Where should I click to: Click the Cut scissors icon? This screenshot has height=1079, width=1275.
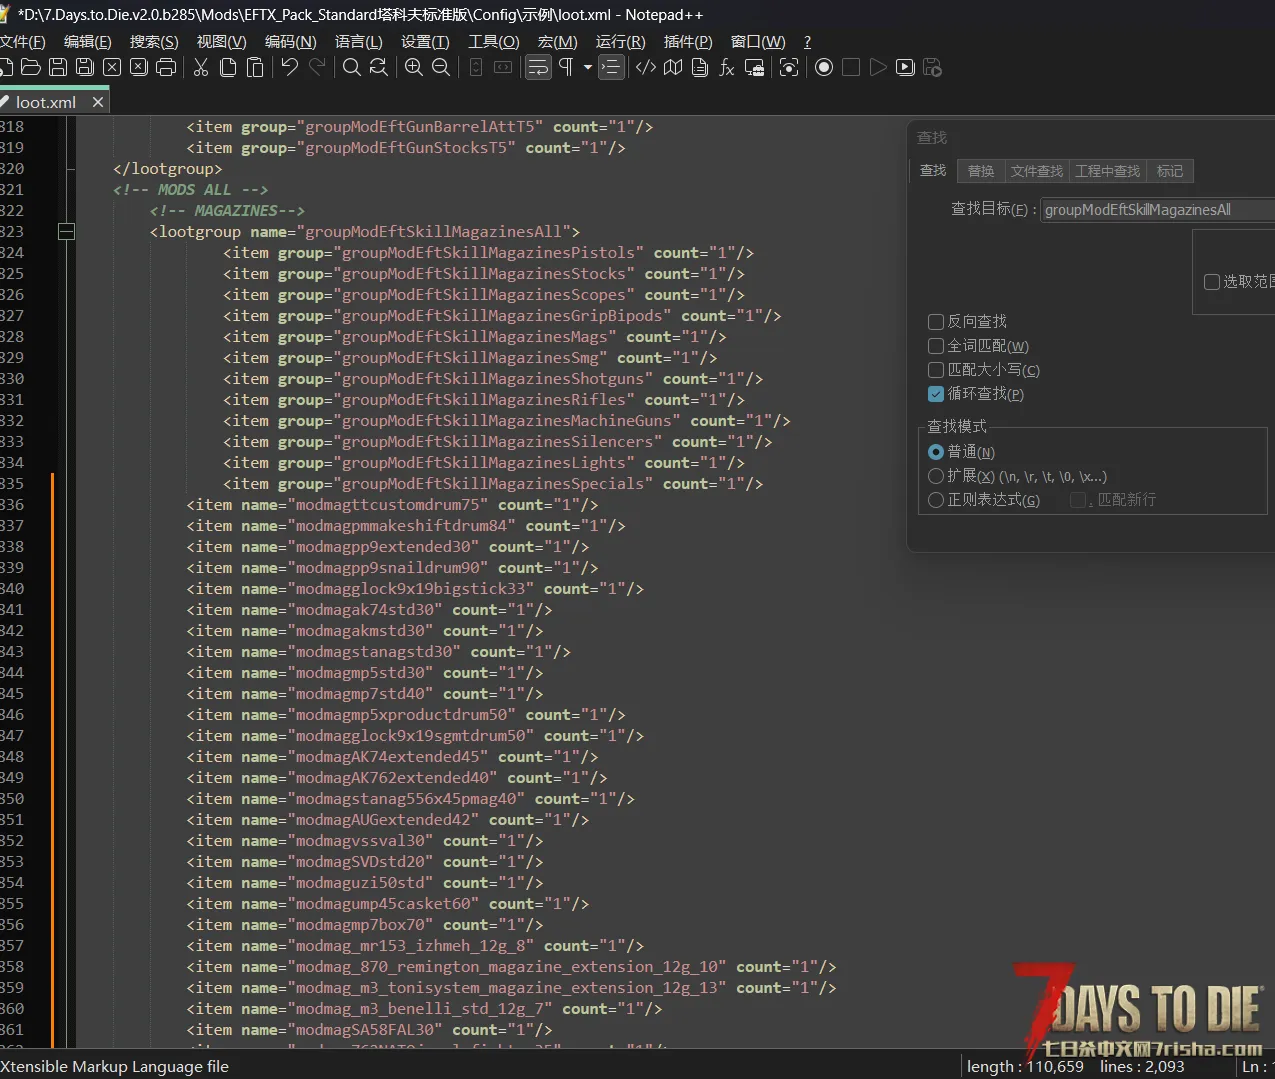pos(201,67)
